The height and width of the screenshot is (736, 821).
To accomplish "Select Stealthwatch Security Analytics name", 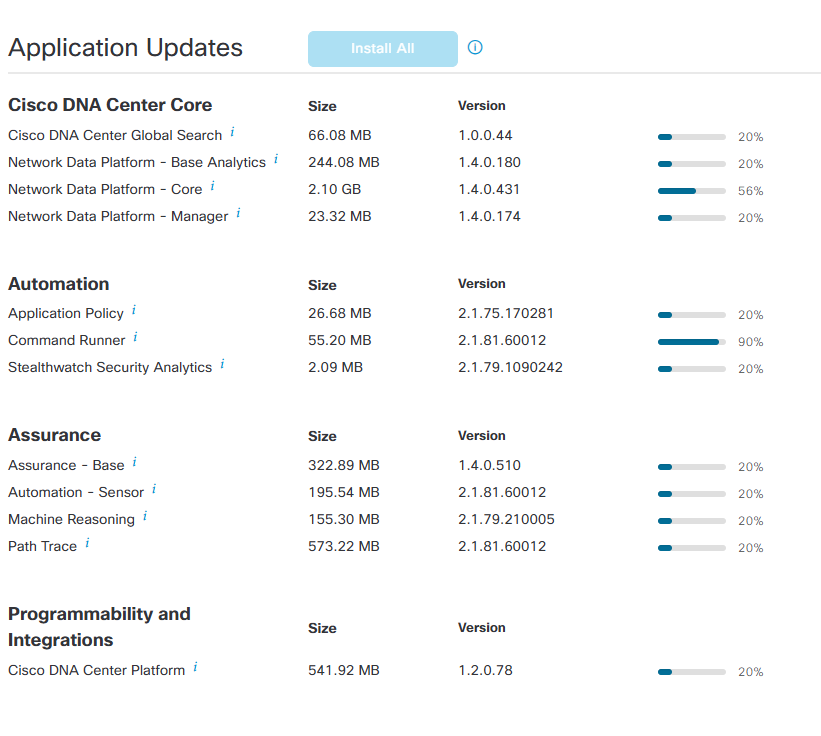I will [110, 367].
